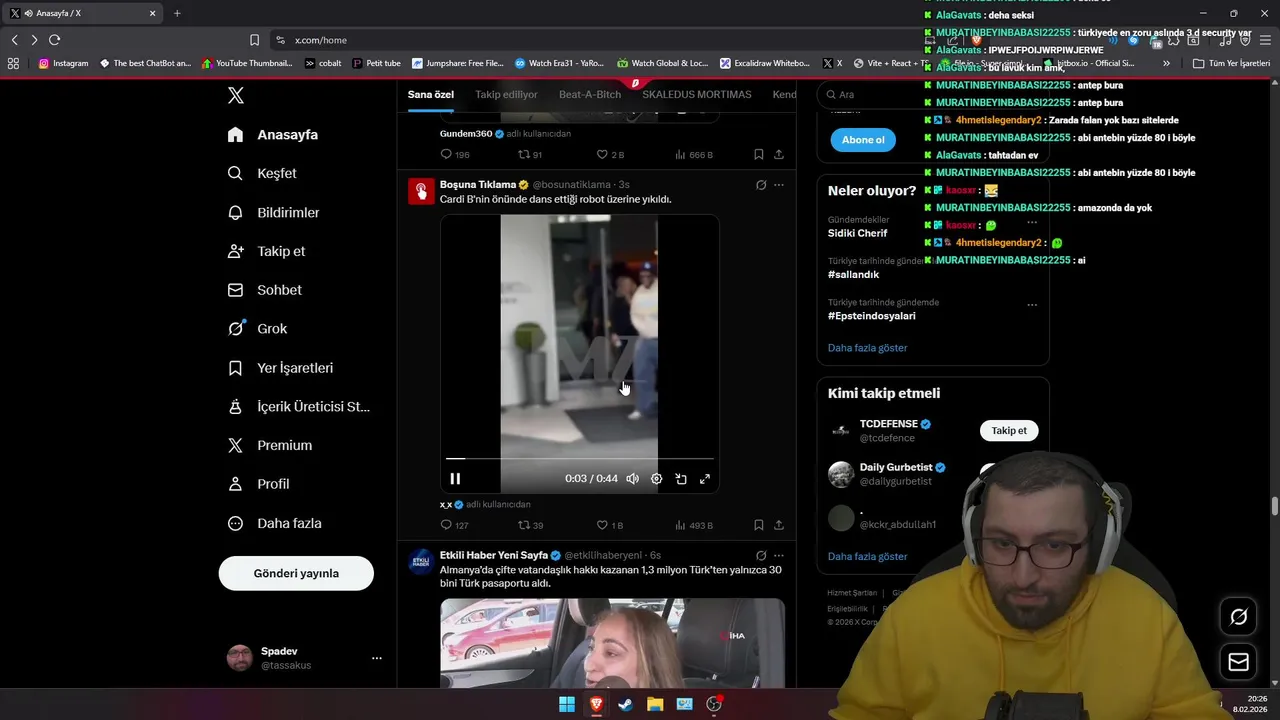This screenshot has width=1280, height=720.
Task: Repost the Gundem360 post (91)
Action: (530, 155)
